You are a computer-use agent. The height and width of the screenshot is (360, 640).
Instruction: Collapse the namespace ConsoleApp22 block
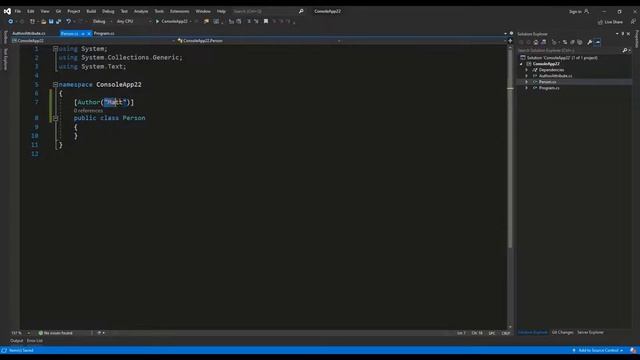click(x=56, y=84)
